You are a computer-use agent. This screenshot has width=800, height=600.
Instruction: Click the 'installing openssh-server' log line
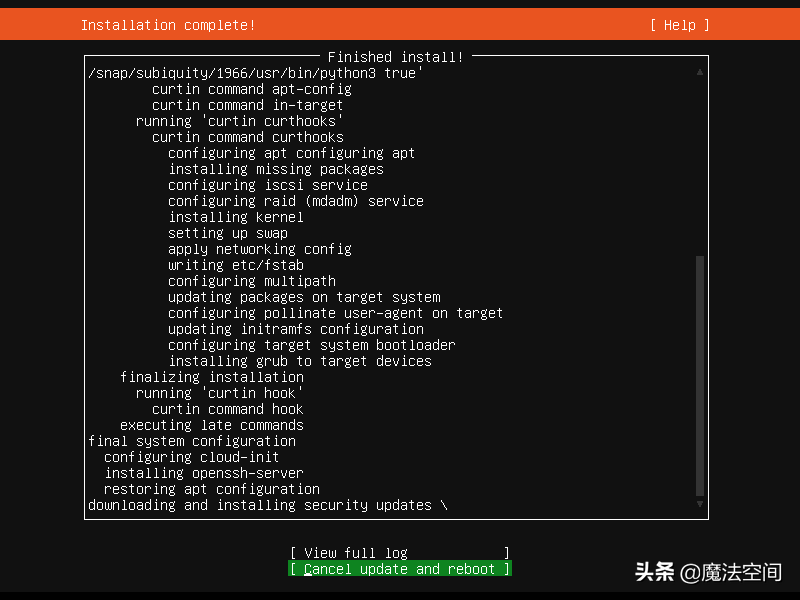pos(204,473)
